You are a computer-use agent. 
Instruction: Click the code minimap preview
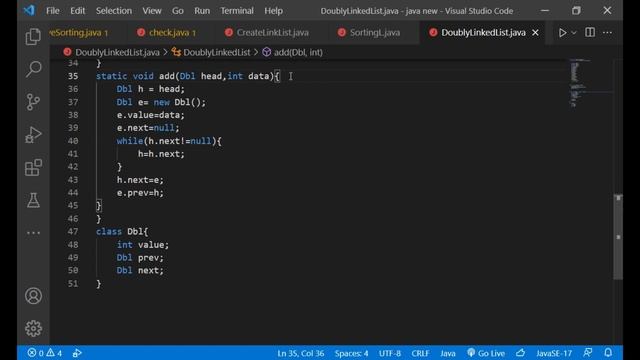[580, 84]
